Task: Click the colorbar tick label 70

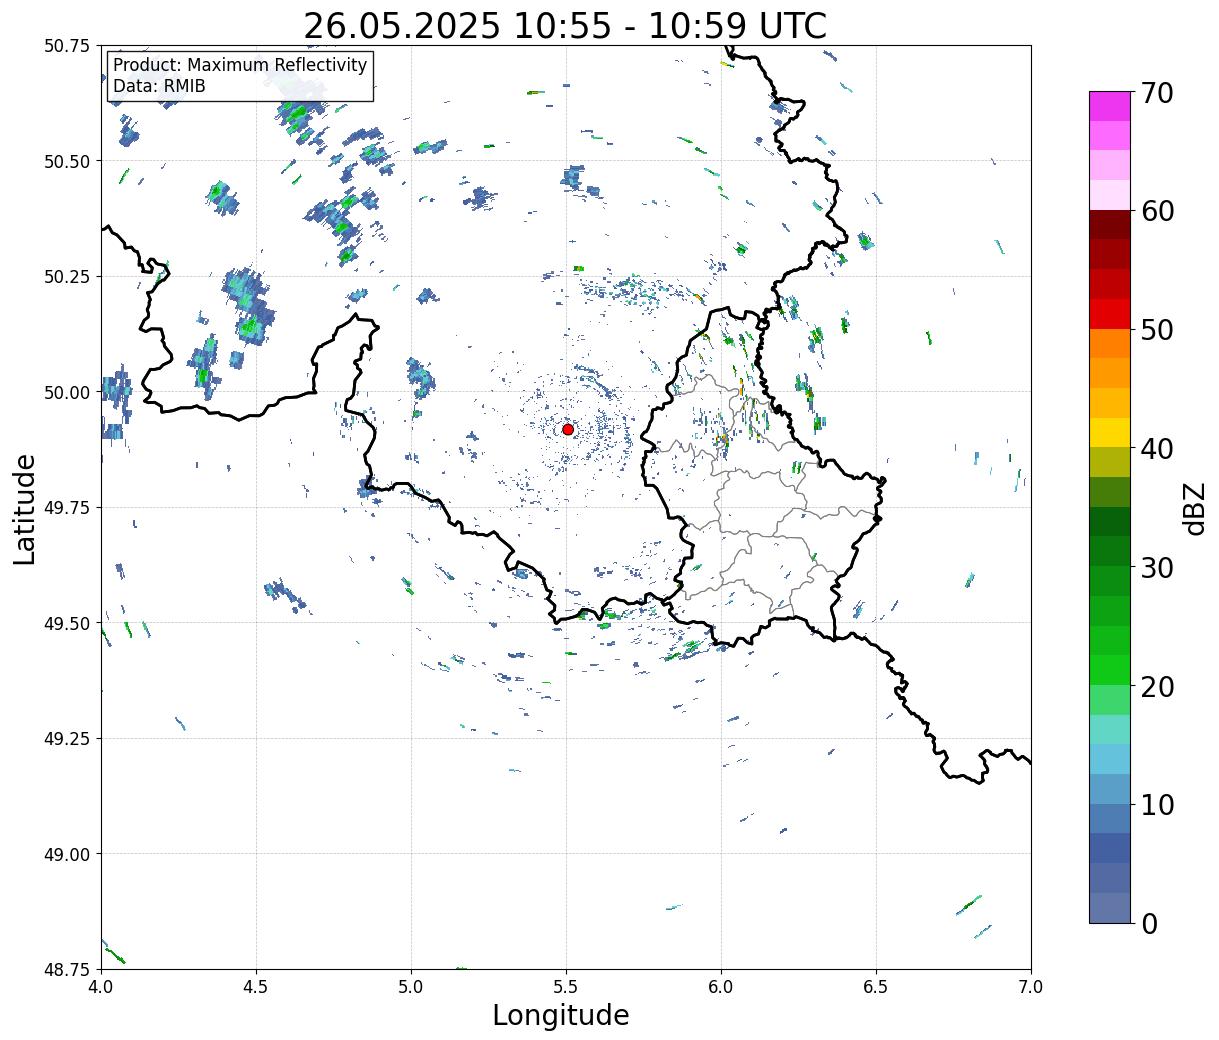Action: 1156,93
